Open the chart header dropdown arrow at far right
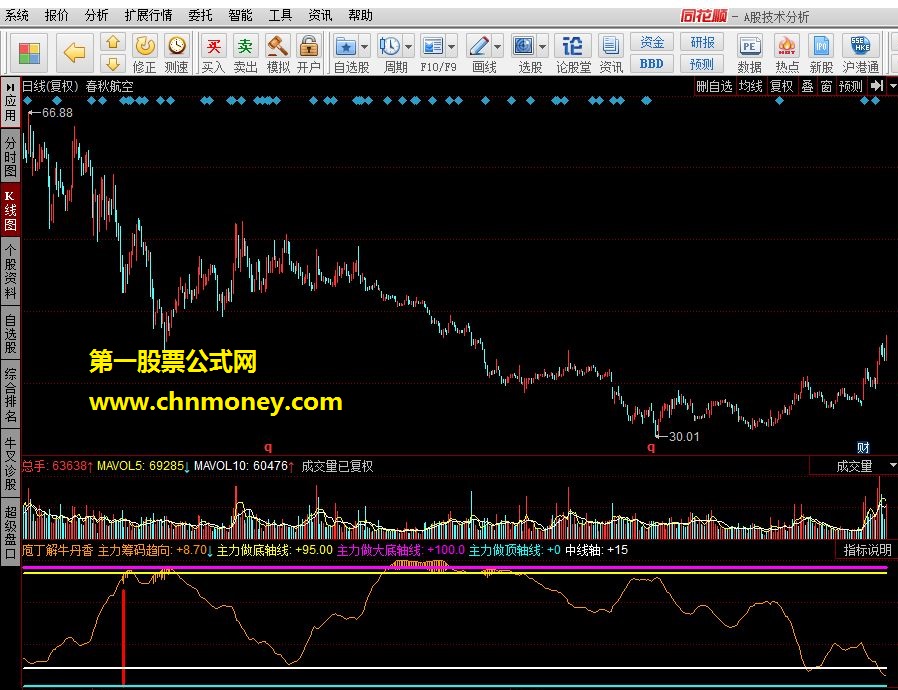The width and height of the screenshot is (898, 690). coord(892,86)
